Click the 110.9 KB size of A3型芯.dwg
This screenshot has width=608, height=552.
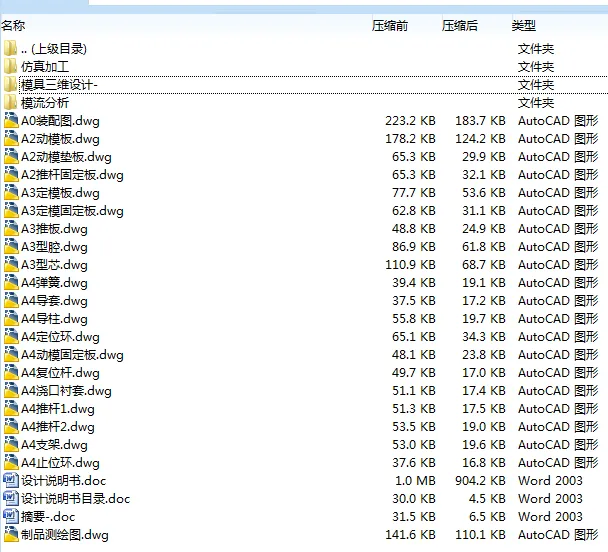pyautogui.click(x=410, y=265)
